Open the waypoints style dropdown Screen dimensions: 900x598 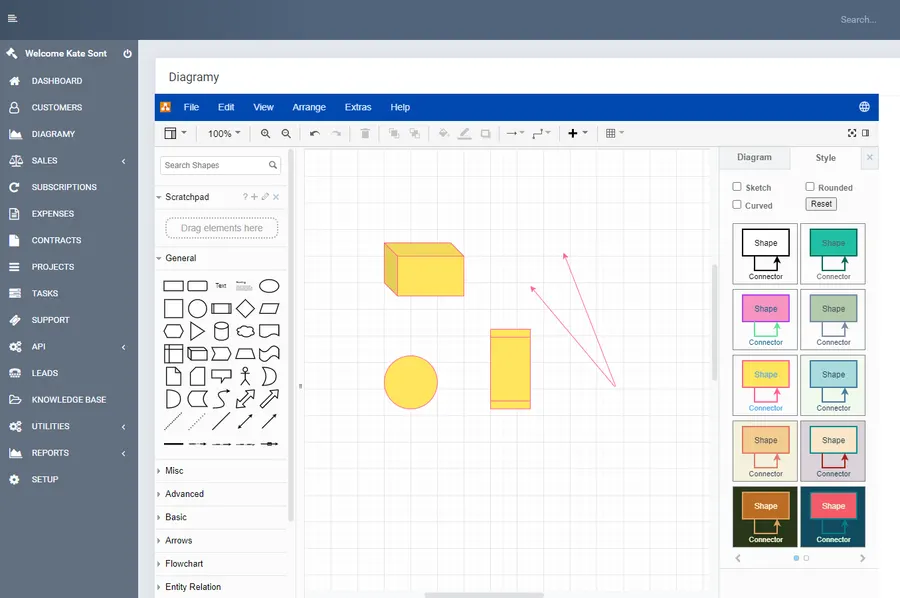click(541, 133)
